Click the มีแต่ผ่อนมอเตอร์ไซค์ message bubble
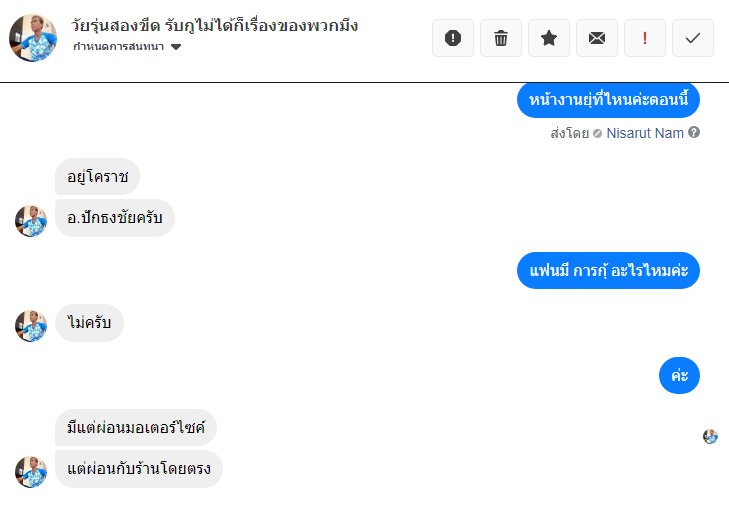Screen dimensions: 729x520 pyautogui.click(x=135, y=428)
